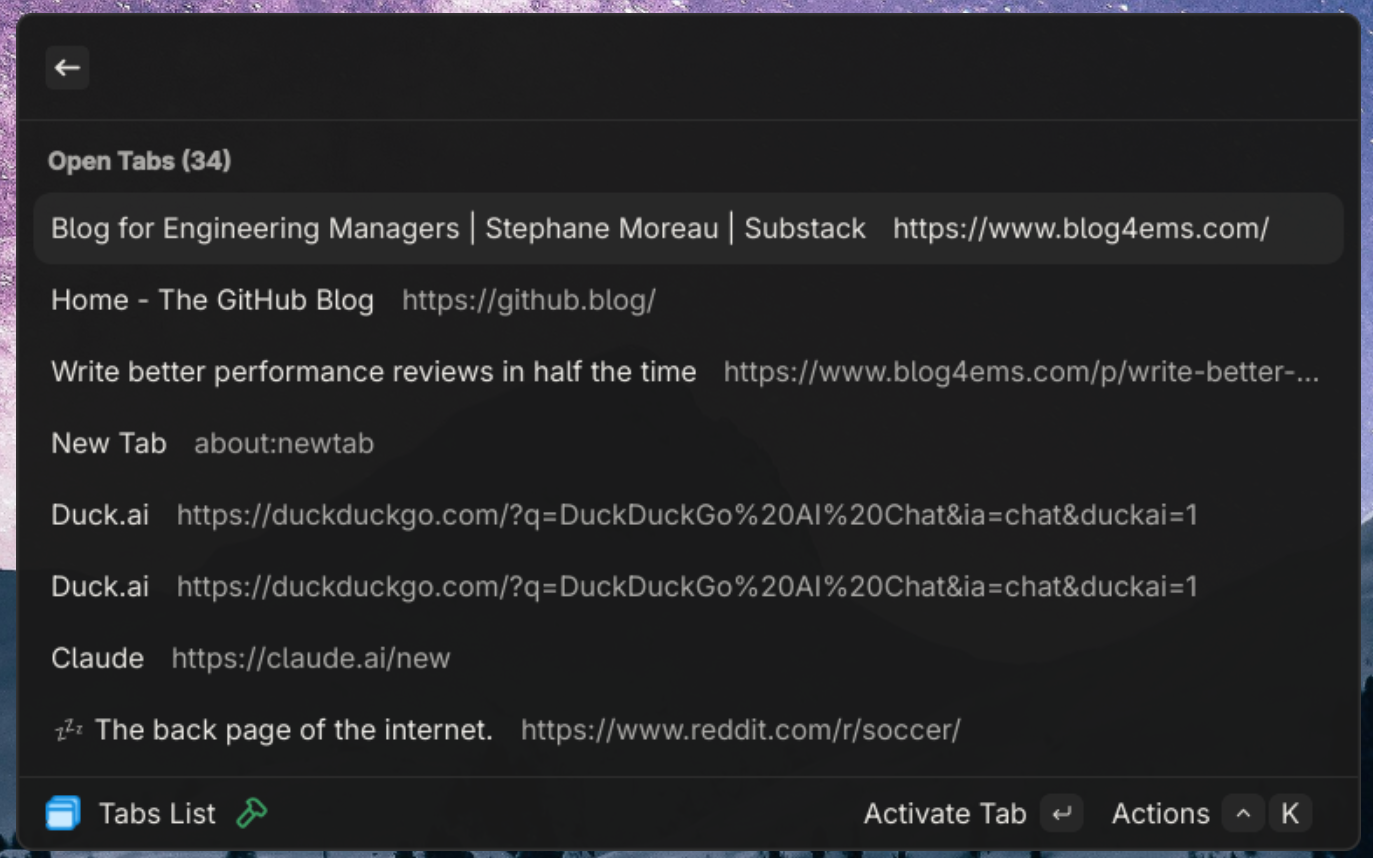Open the Actions panel
Screen dimensions: 1373x858
coord(1160,814)
